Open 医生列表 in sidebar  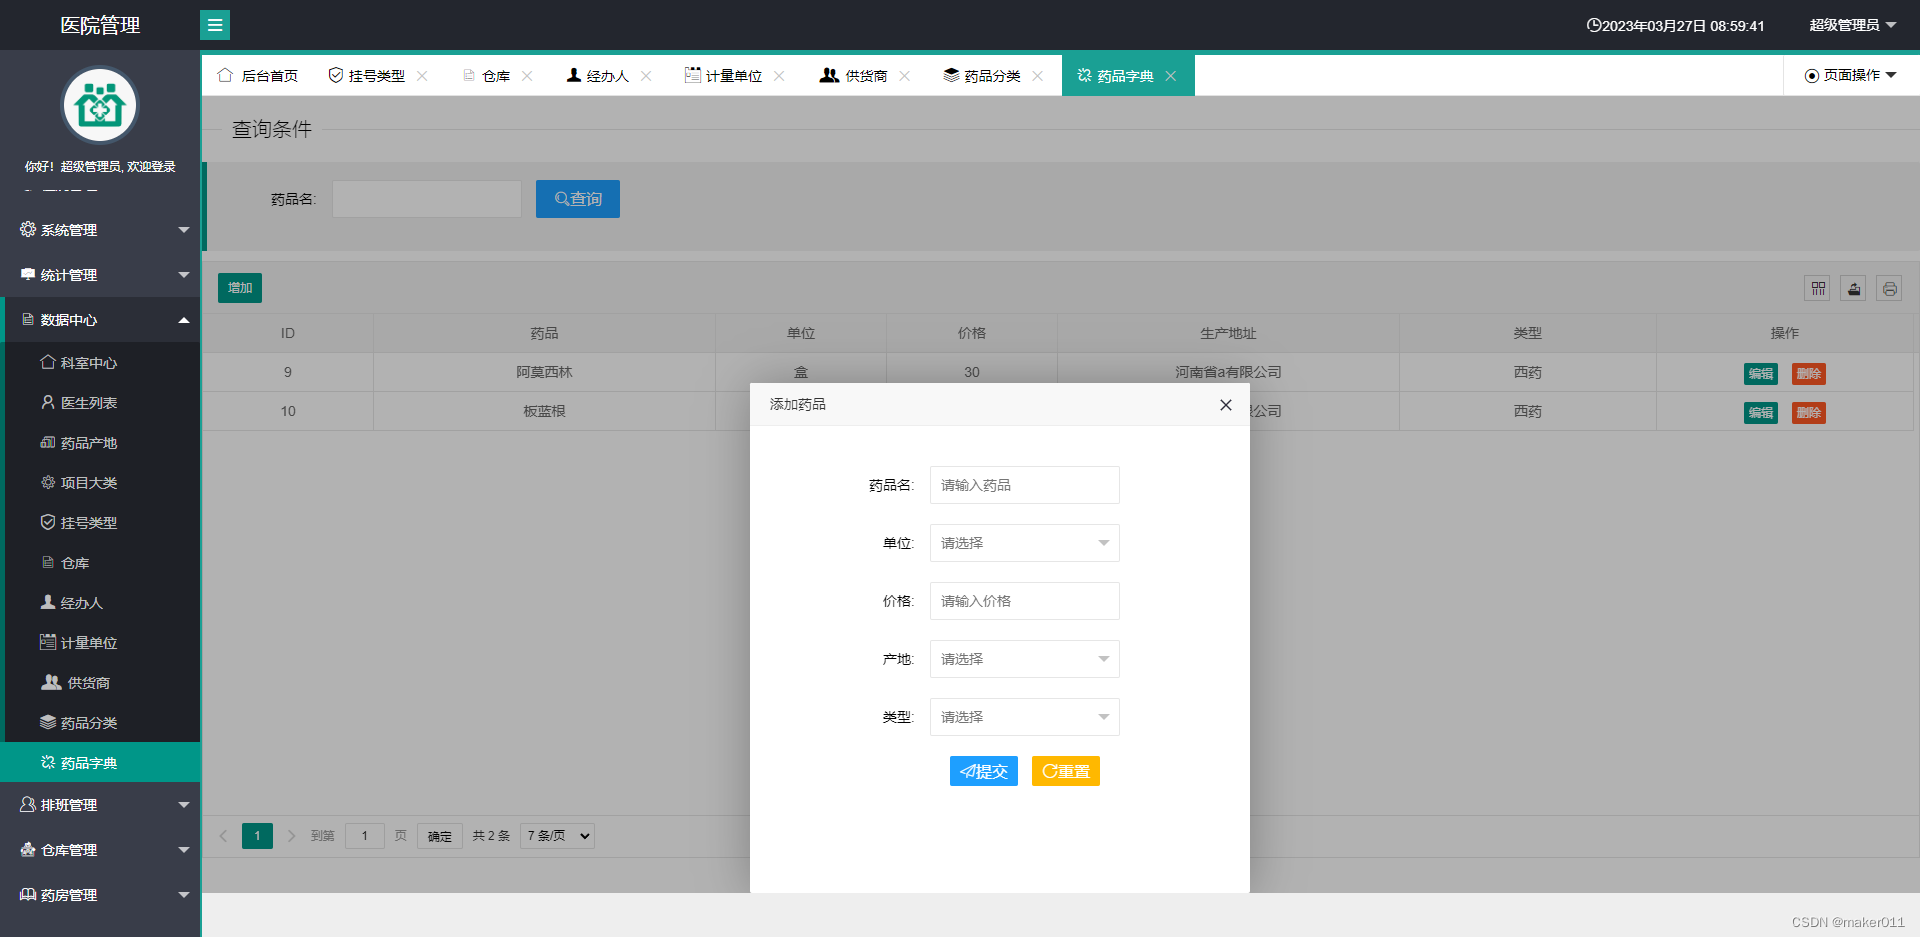pos(102,403)
